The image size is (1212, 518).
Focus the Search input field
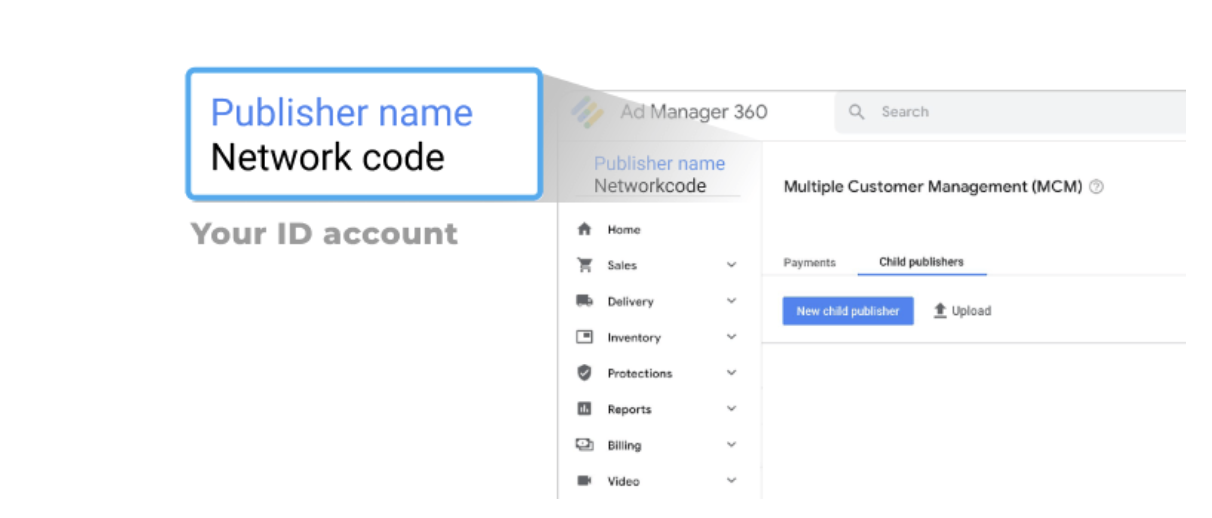point(1011,112)
